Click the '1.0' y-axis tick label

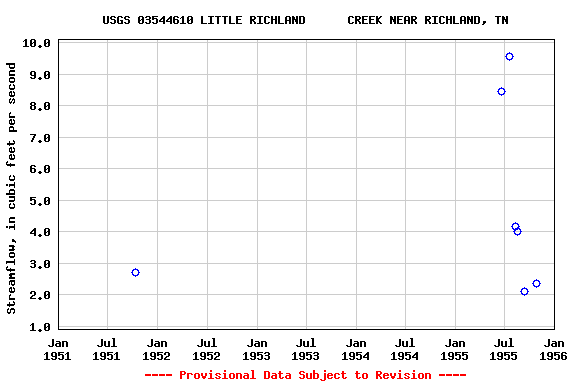pos(40,327)
